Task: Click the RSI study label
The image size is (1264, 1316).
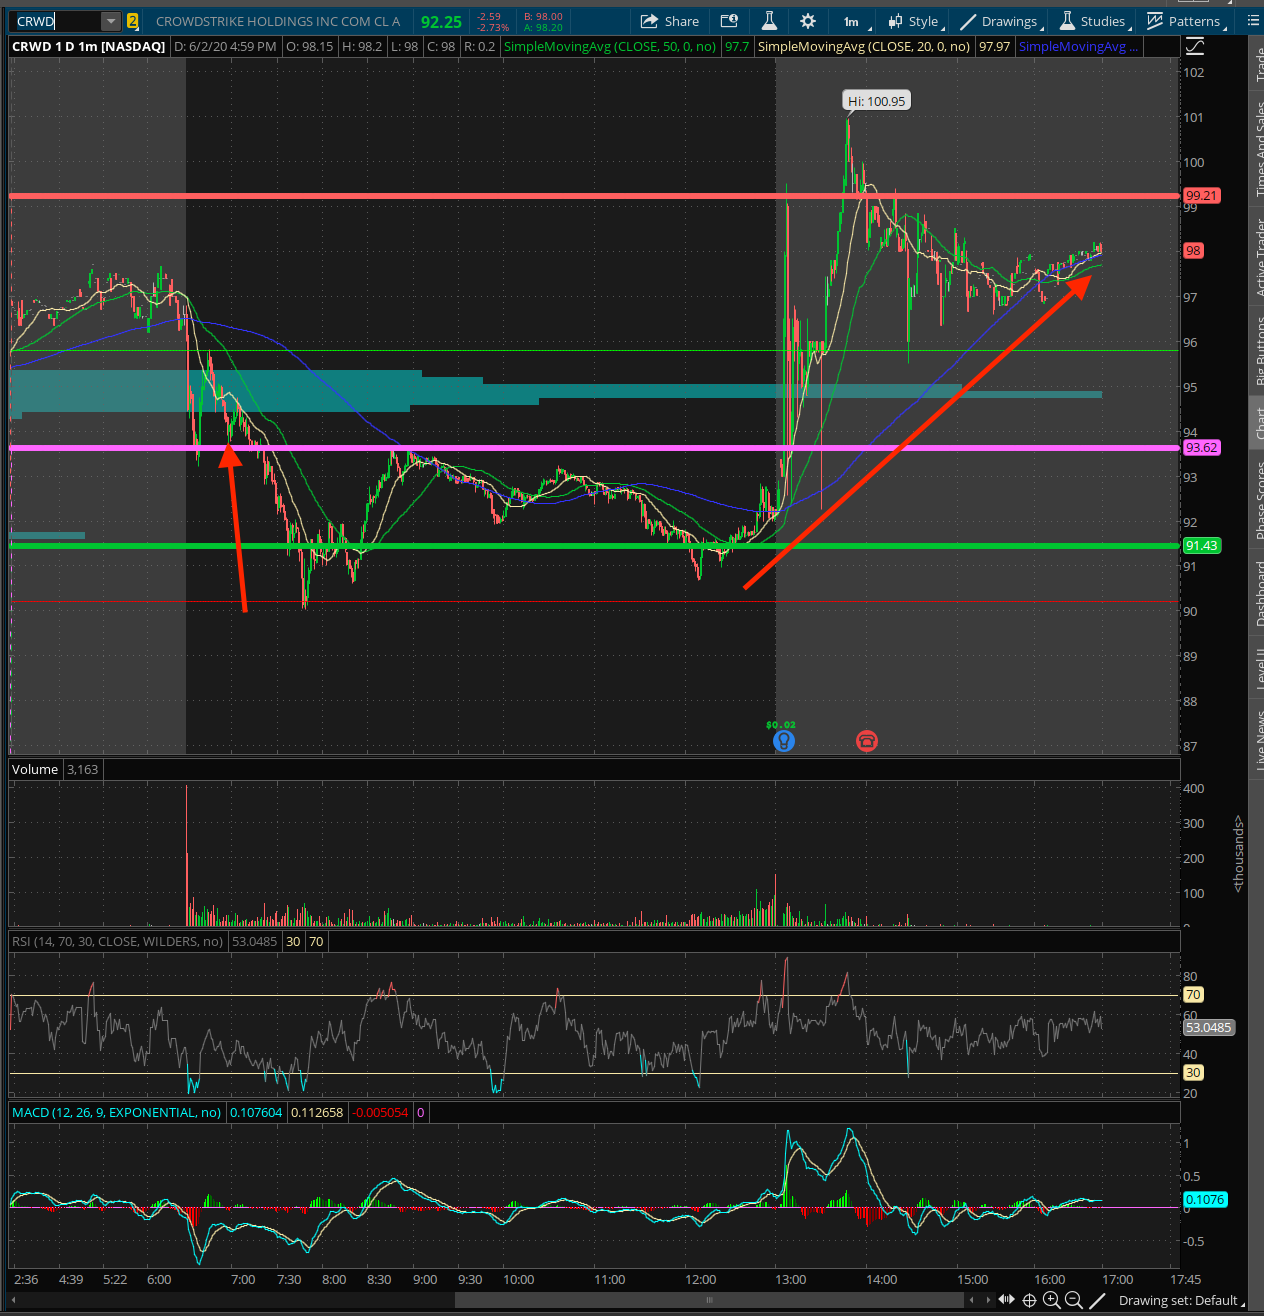Action: click(117, 941)
